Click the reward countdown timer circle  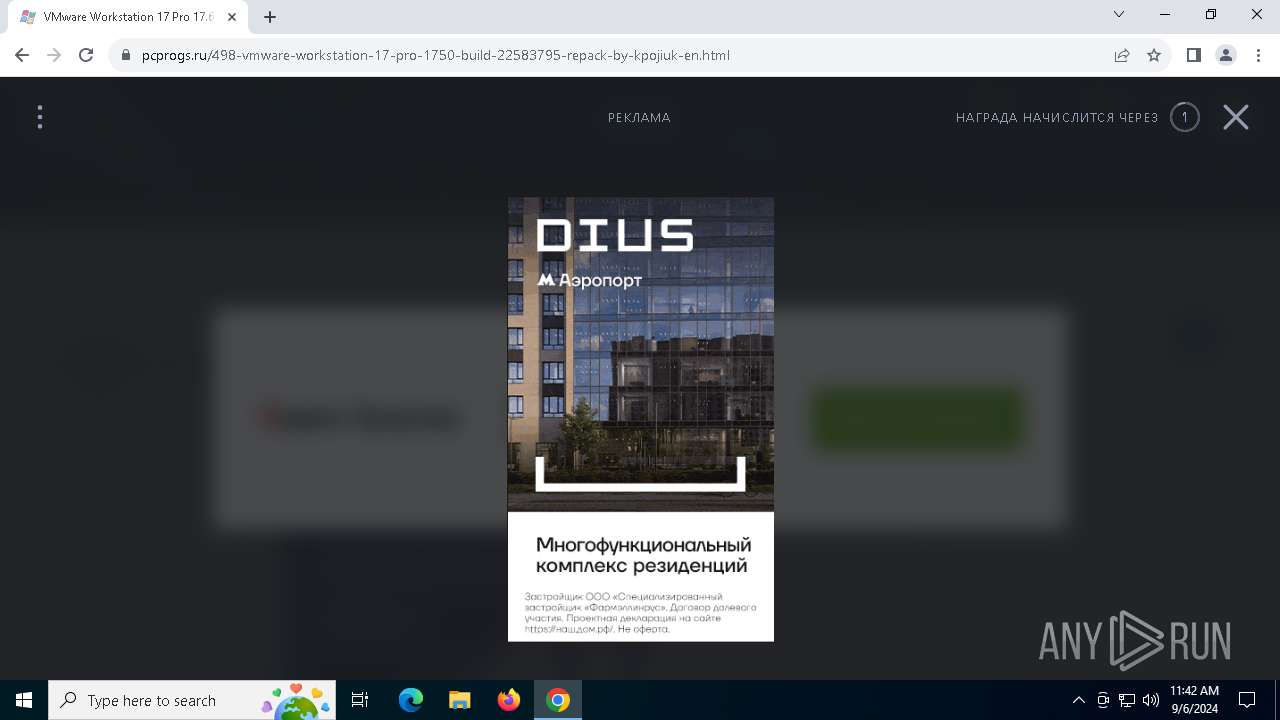(1185, 118)
